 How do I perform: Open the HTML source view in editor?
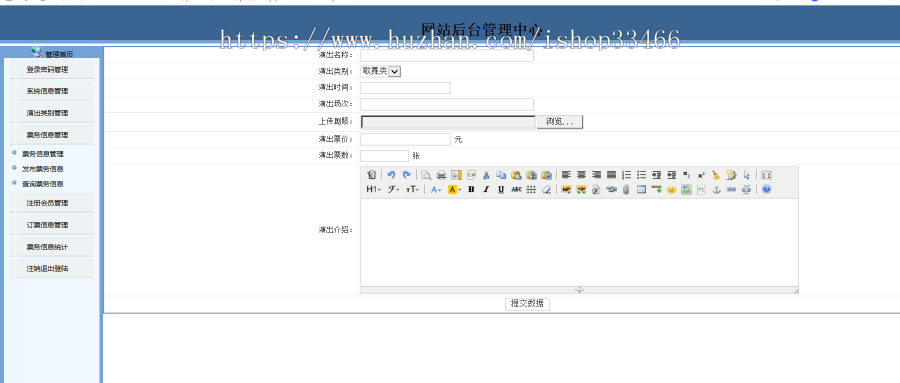click(371, 175)
